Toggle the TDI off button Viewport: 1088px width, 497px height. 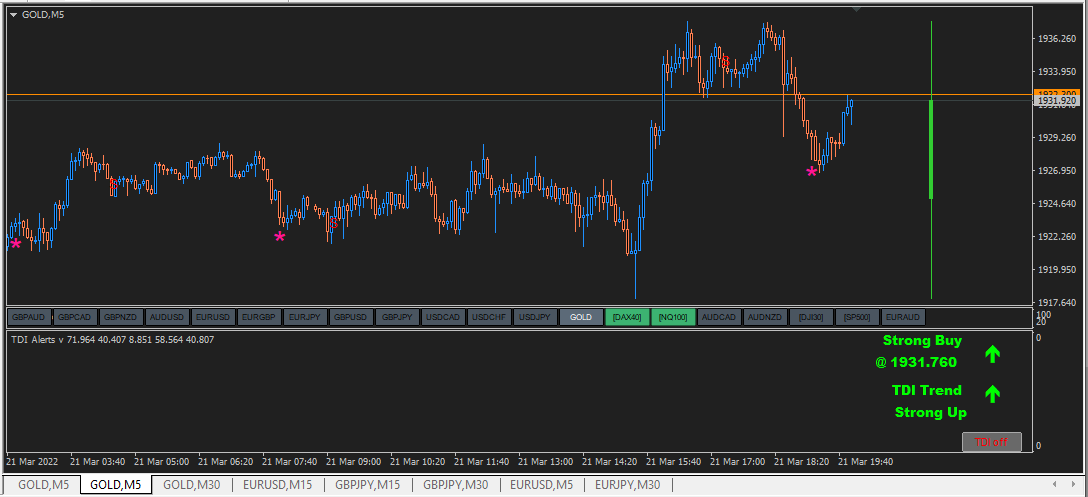tap(992, 442)
